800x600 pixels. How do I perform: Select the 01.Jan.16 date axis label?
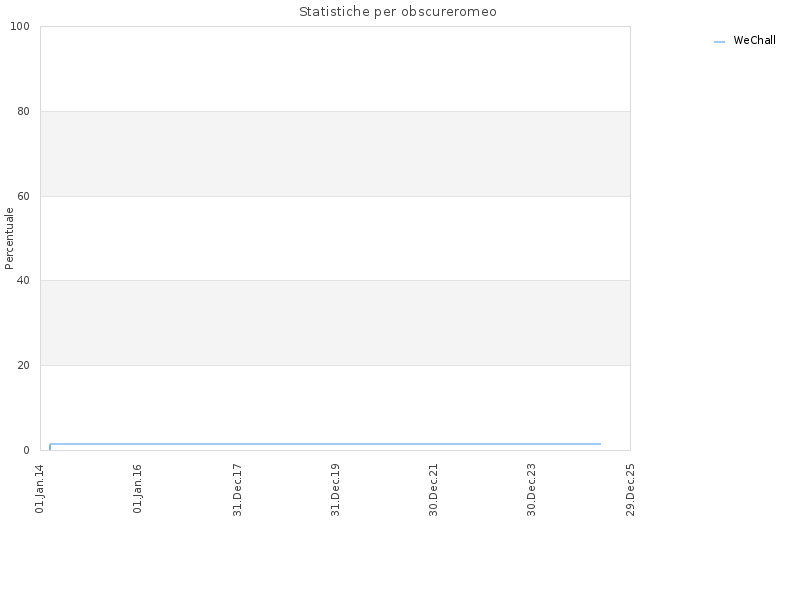[x=138, y=488]
